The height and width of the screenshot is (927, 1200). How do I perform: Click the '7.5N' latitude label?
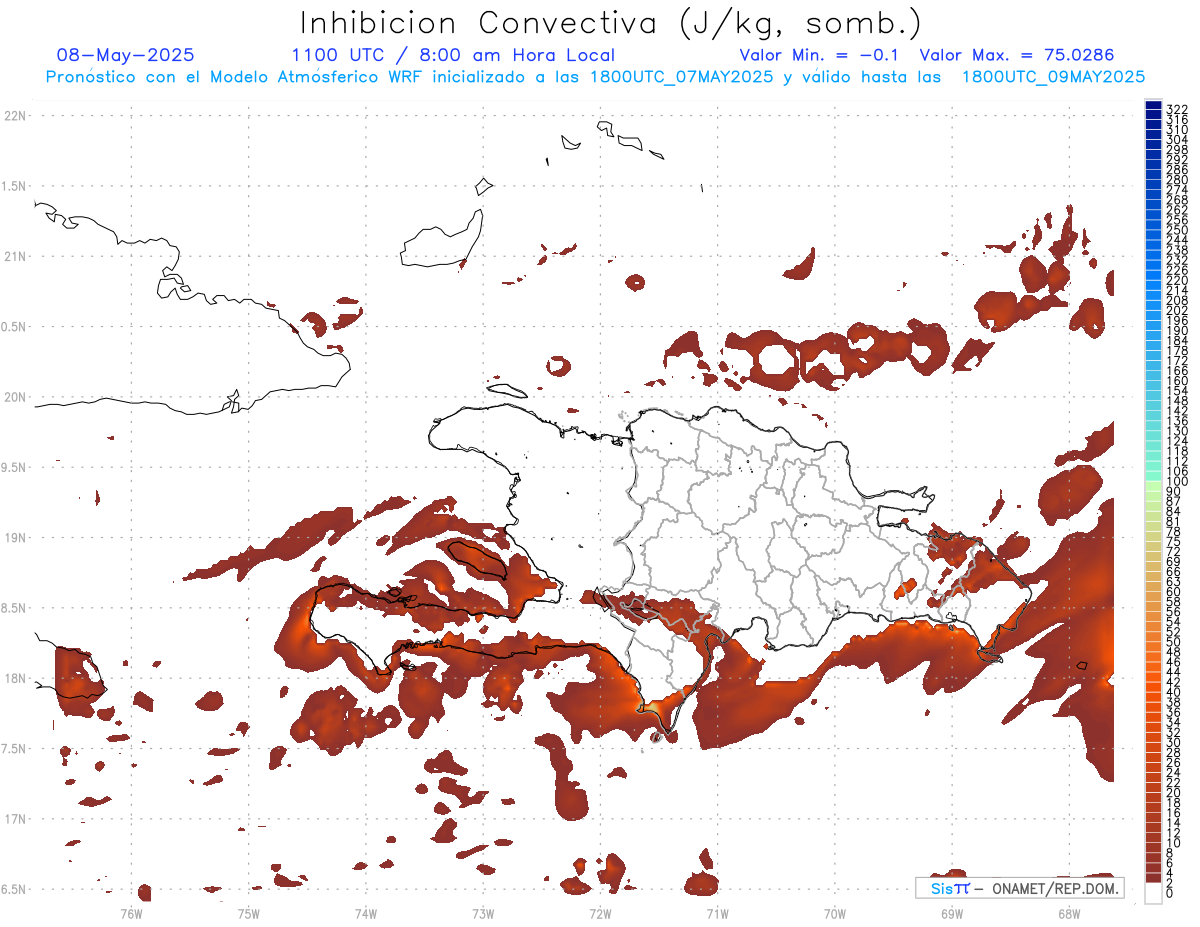click(15, 749)
